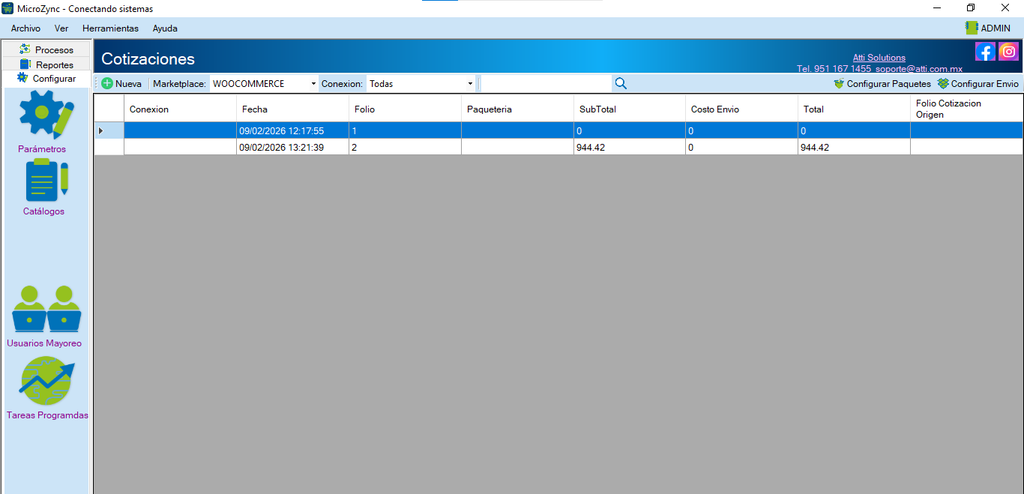Click the Configurar Paquetes package icon

pyautogui.click(x=839, y=84)
